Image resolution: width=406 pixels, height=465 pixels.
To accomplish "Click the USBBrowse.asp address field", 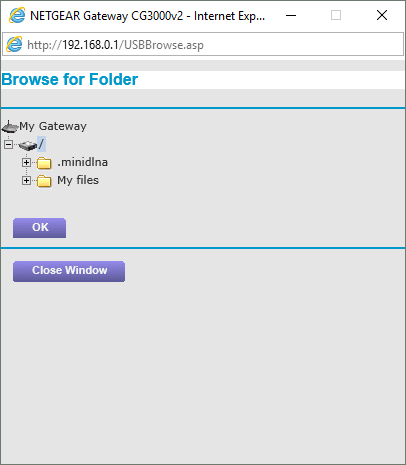I will 203,44.
